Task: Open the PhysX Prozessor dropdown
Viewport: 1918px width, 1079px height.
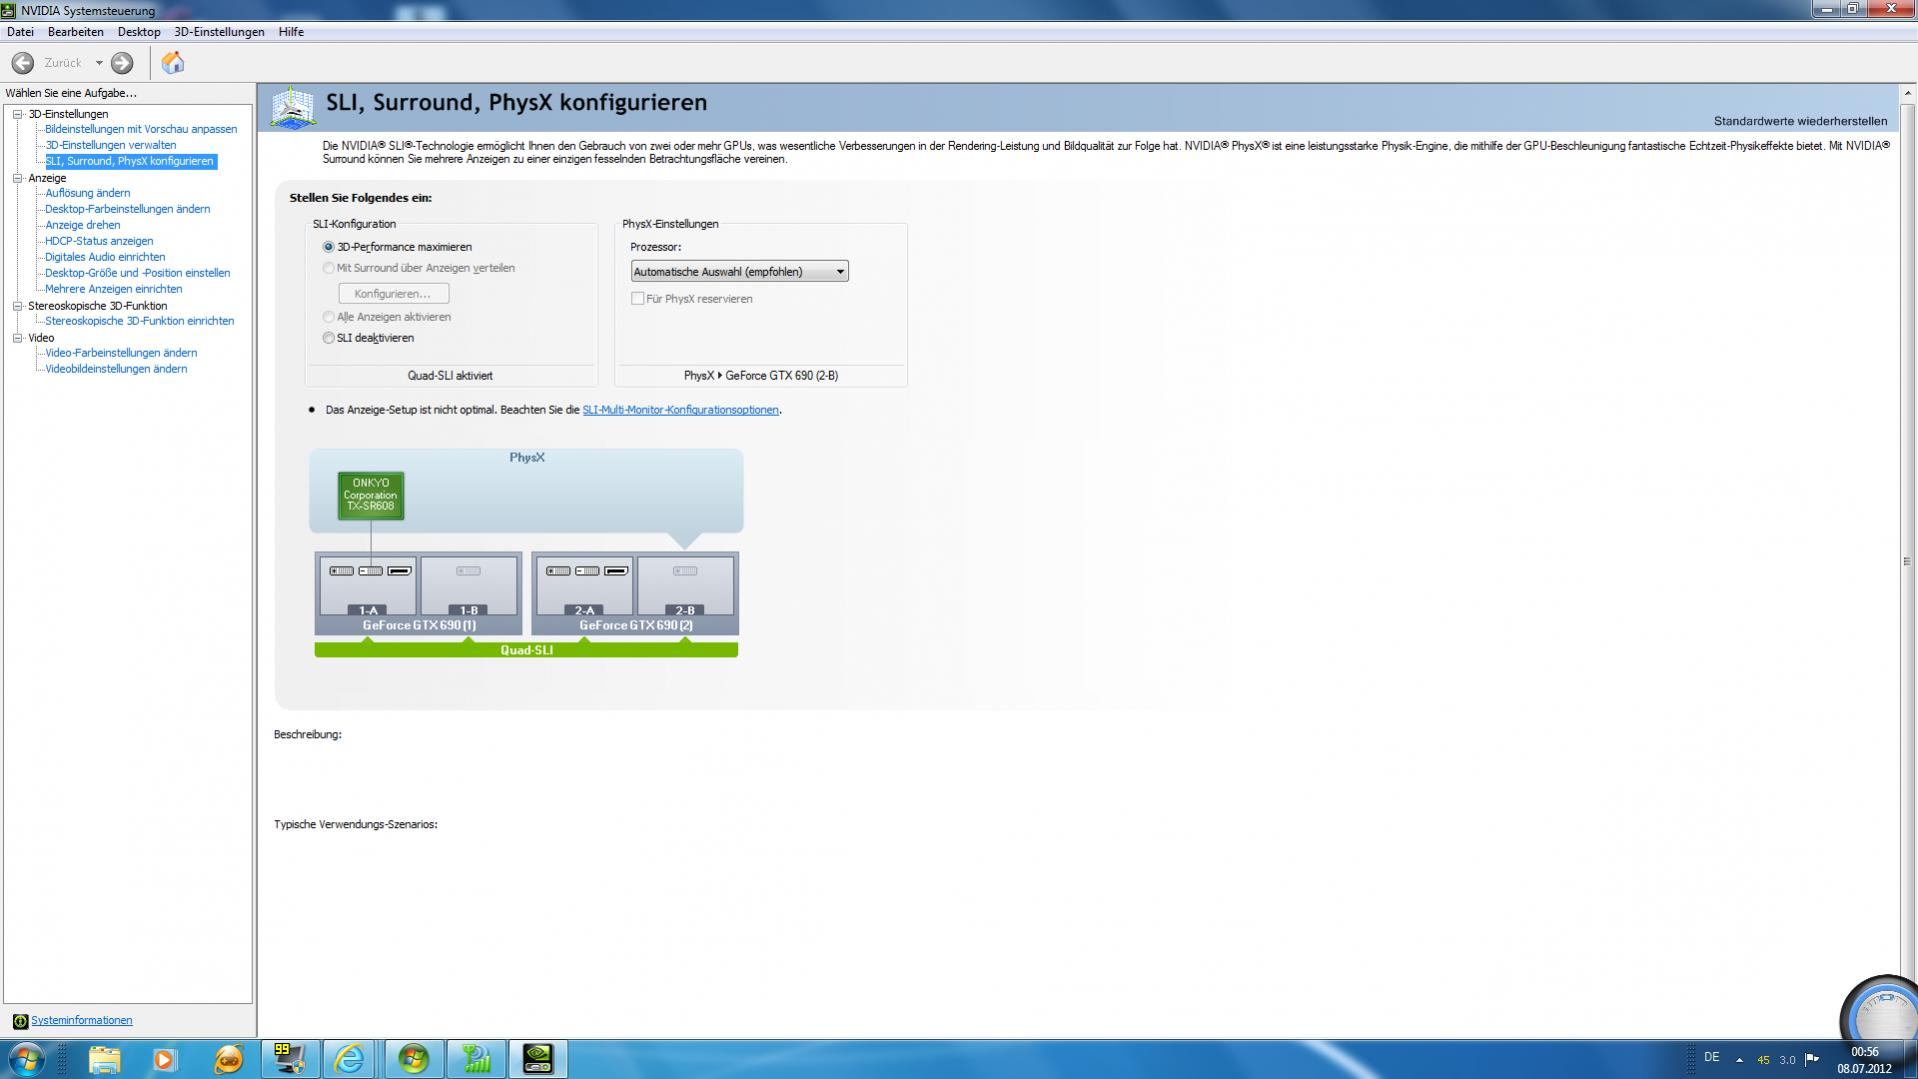Action: pyautogui.click(x=739, y=271)
